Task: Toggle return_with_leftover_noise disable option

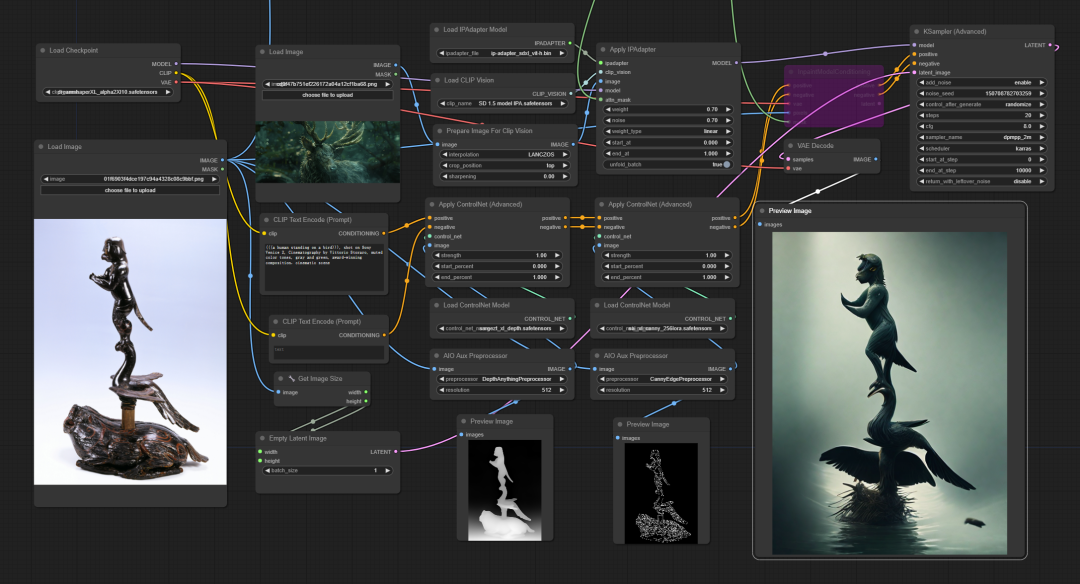Action: tap(982, 182)
